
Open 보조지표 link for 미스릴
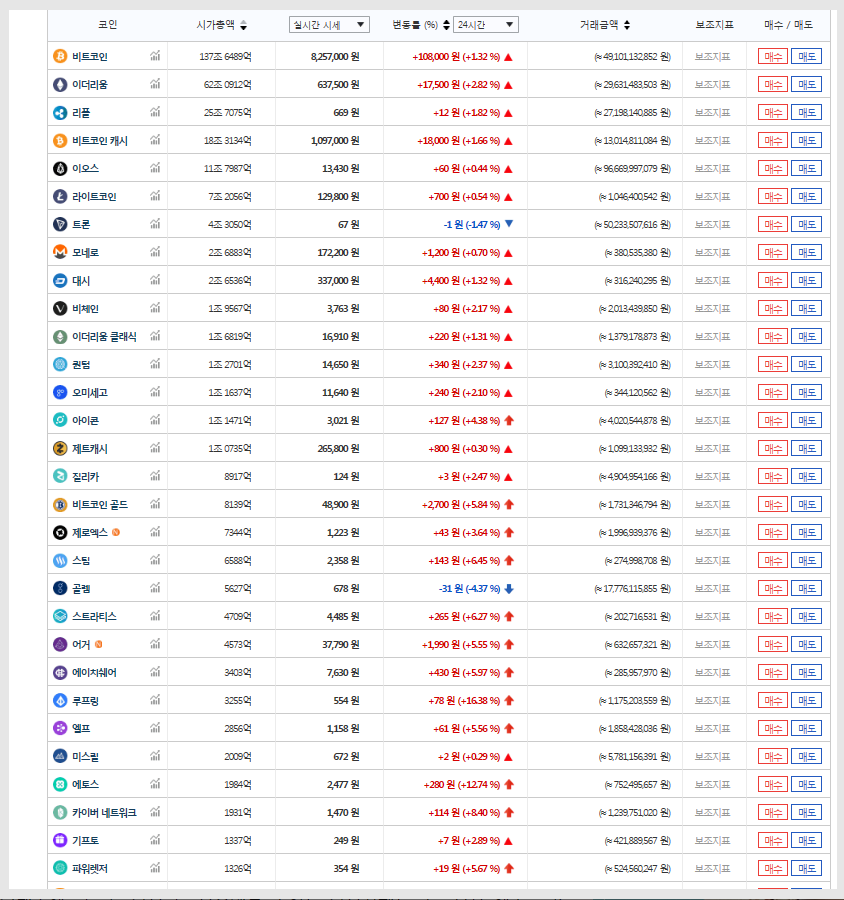click(x=713, y=757)
